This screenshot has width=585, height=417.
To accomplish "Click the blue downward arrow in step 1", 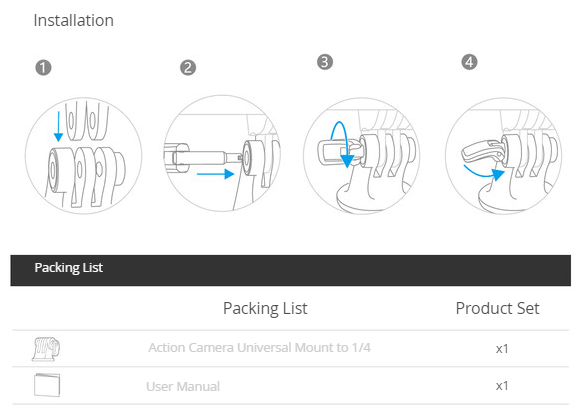I will tap(58, 126).
